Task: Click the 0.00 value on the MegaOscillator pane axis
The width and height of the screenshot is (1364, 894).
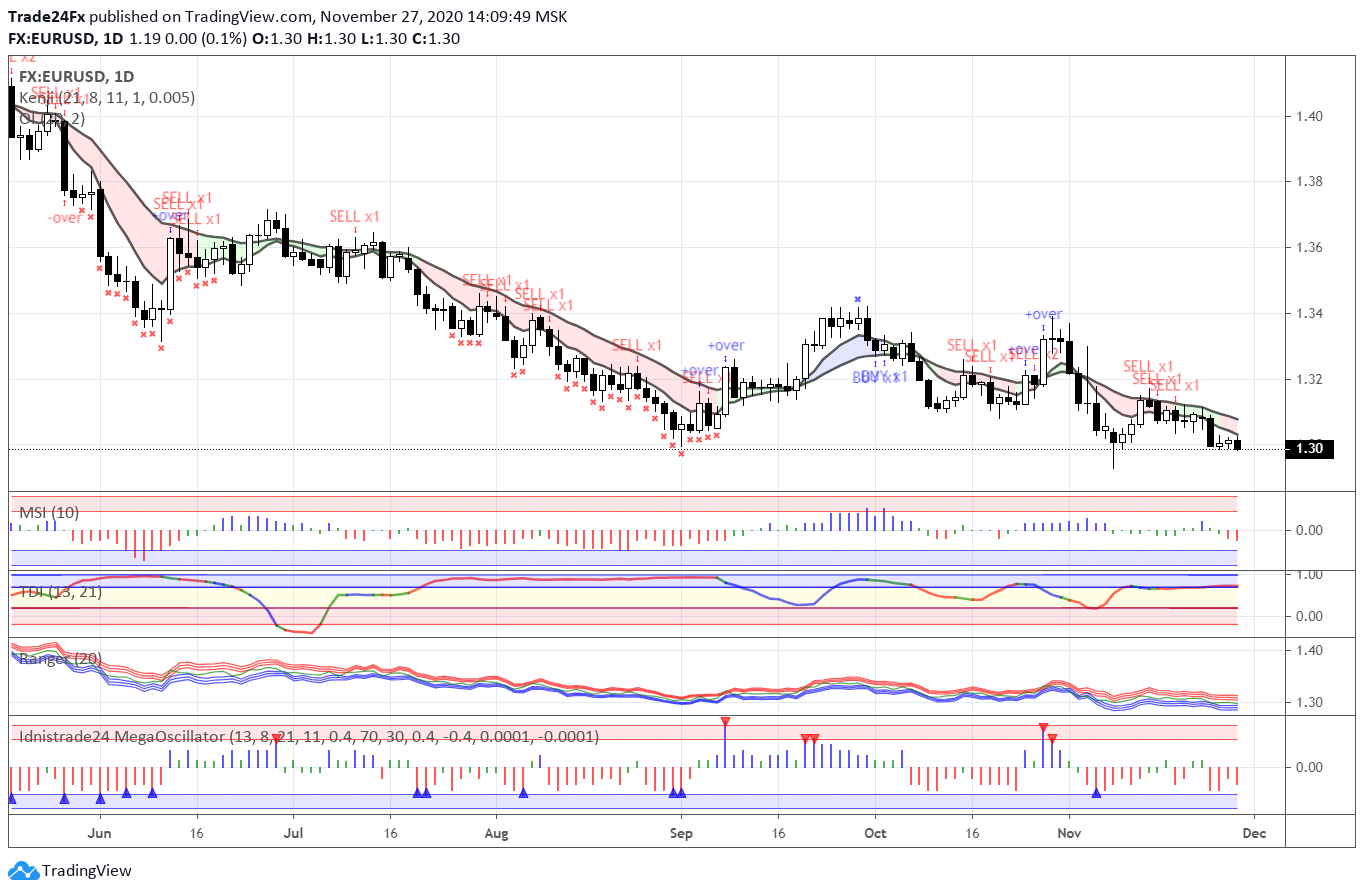Action: 1311,767
